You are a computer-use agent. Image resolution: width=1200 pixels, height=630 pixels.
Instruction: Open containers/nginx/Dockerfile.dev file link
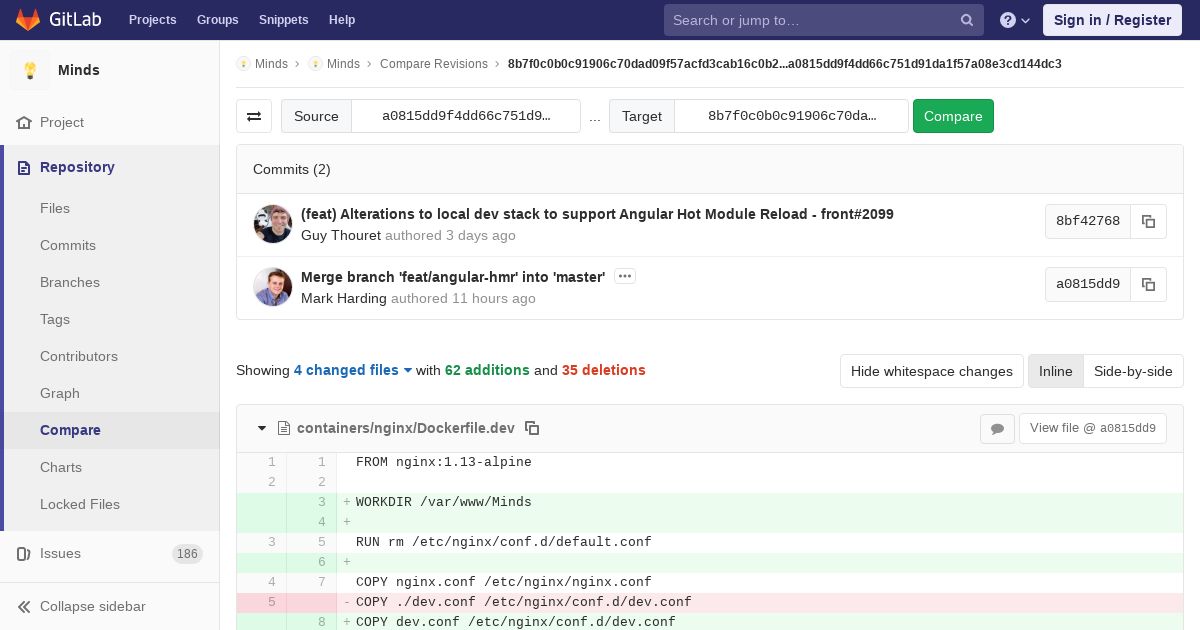point(405,428)
